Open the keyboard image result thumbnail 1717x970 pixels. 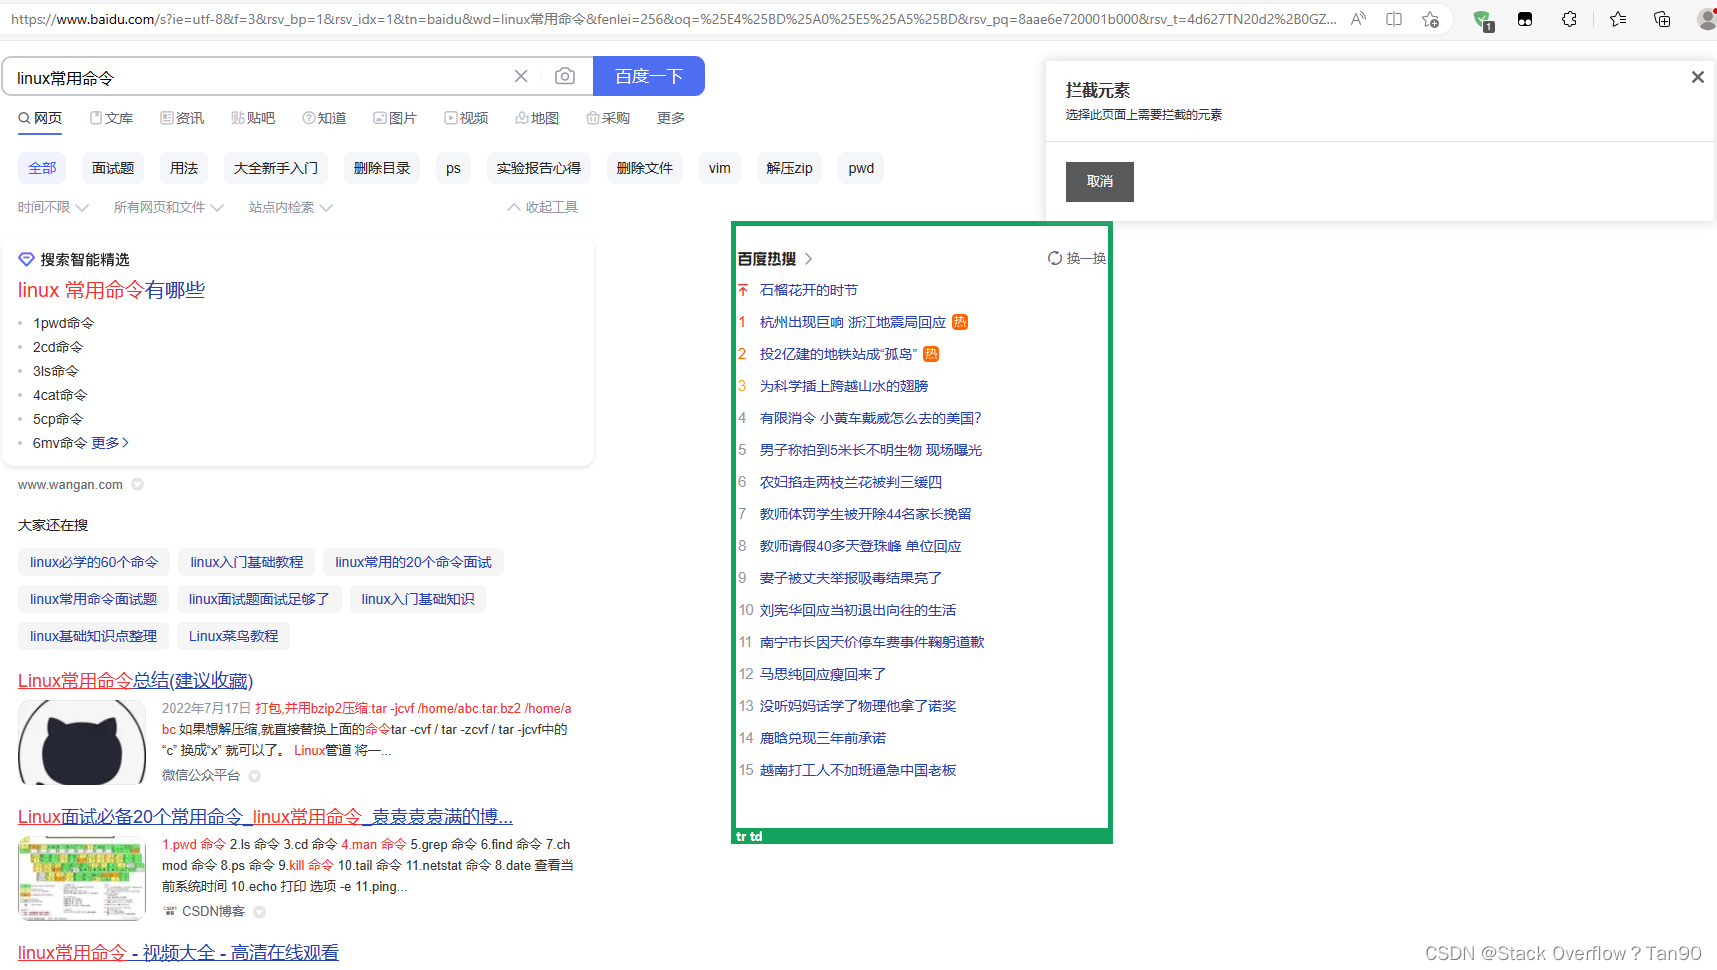coord(82,878)
